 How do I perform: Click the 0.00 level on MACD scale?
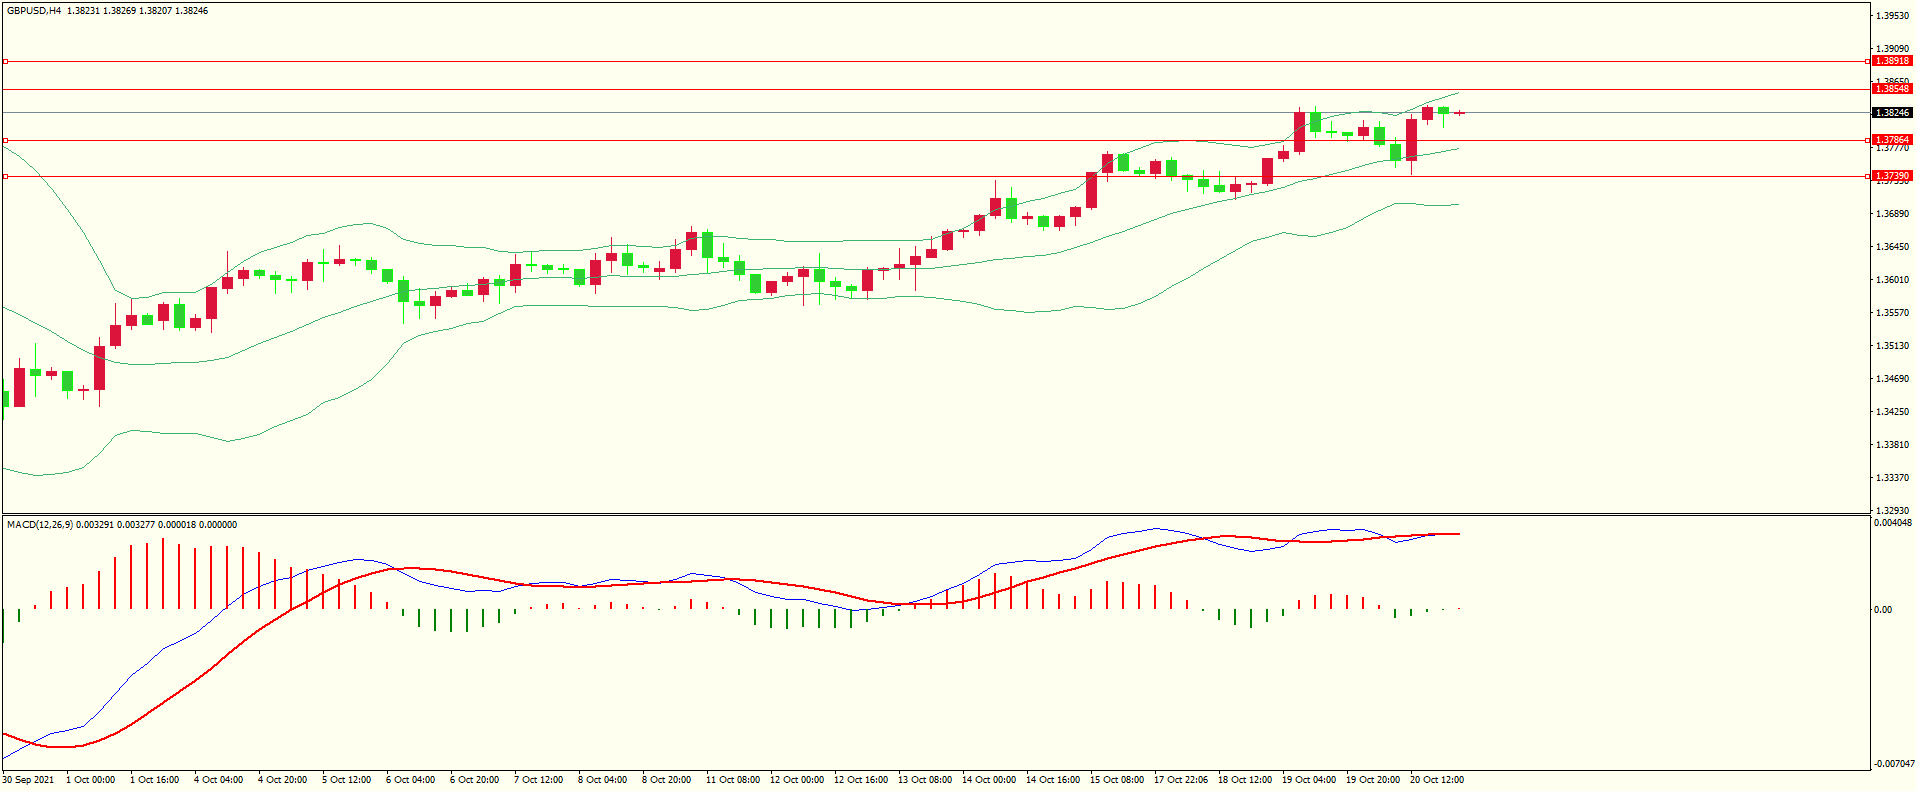[x=1883, y=609]
